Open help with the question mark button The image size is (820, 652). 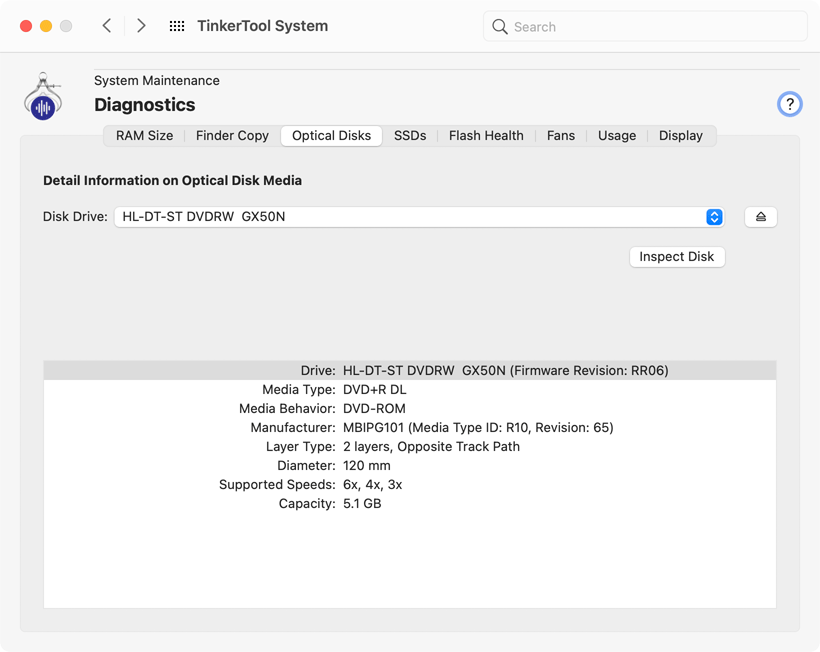click(x=789, y=104)
